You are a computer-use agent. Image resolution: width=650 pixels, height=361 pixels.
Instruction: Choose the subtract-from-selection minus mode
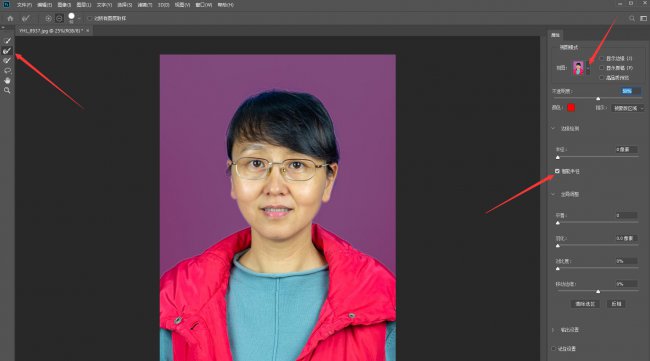point(59,18)
